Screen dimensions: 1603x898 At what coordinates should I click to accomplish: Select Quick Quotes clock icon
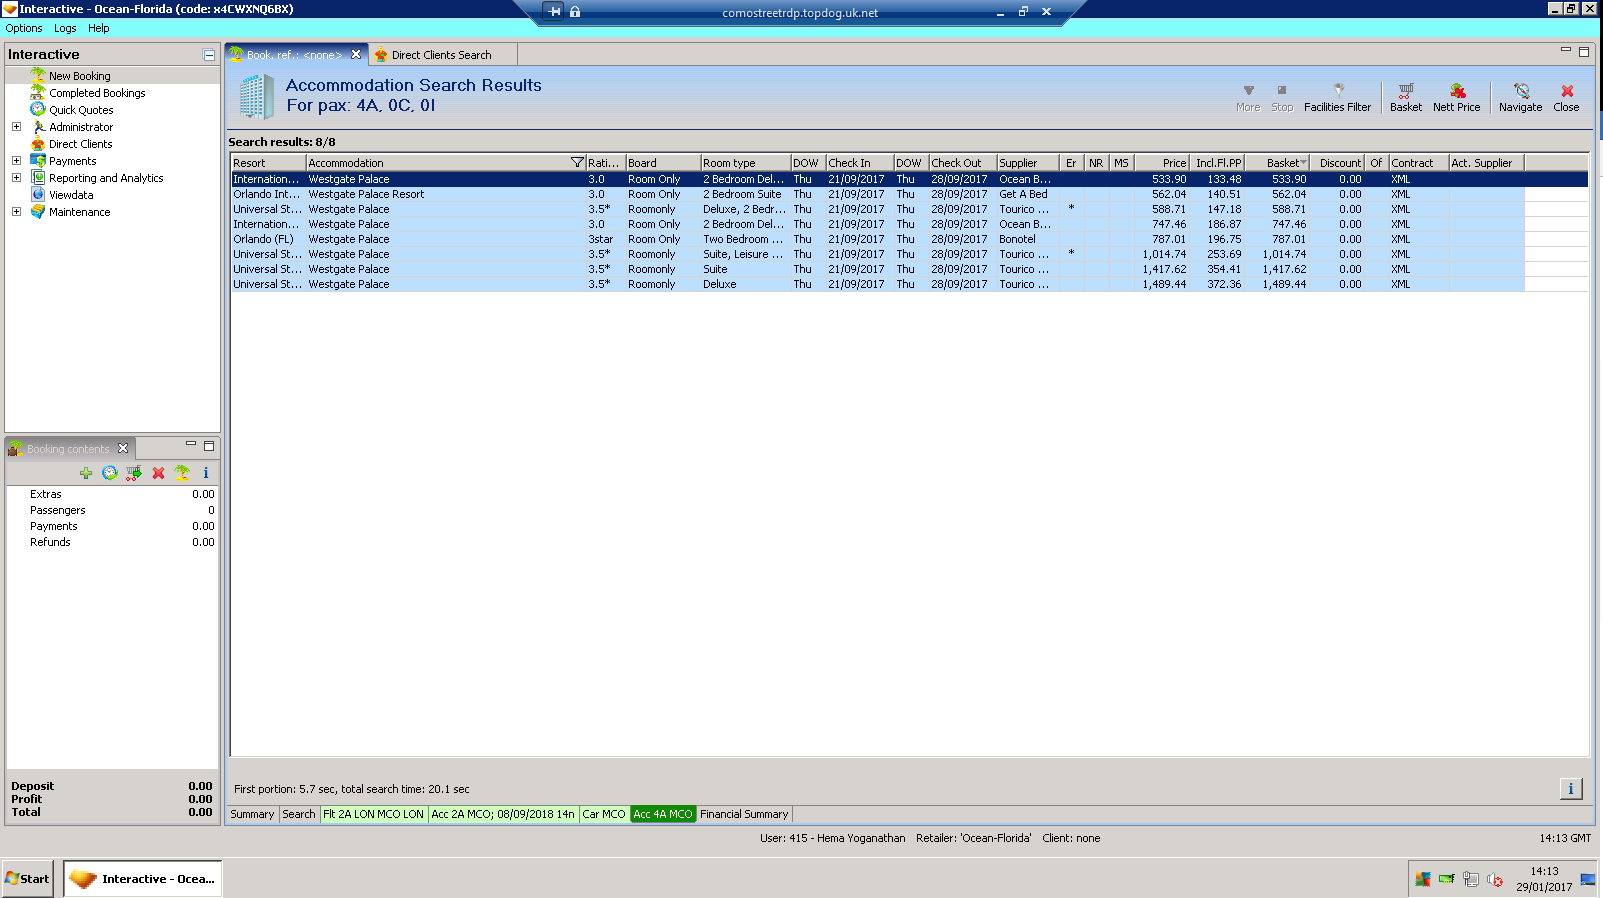(38, 109)
